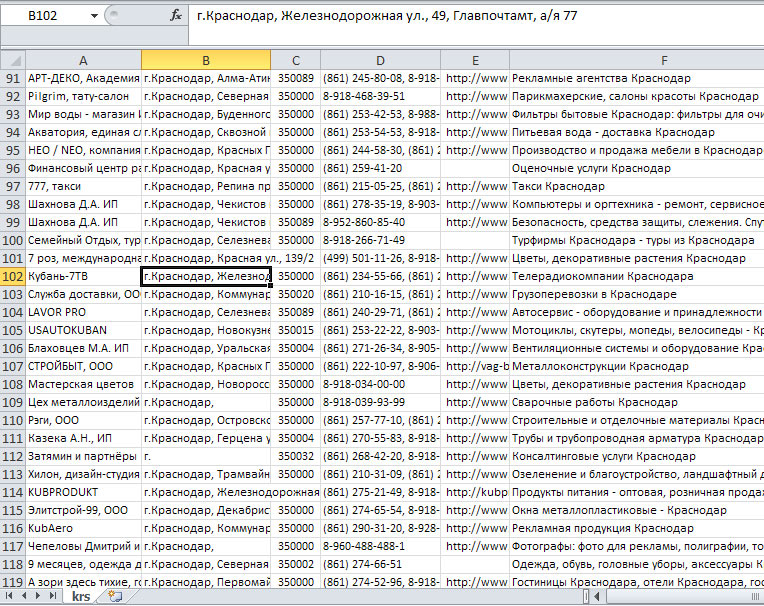Image resolution: width=764 pixels, height=606 pixels.
Task: Click cell 'Рекламная продукция Краснодар'
Action: pos(637,529)
